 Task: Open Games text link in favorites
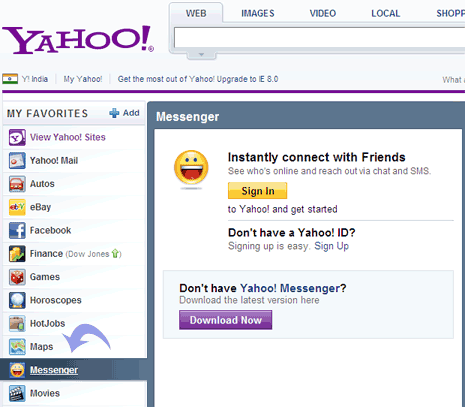[45, 277]
